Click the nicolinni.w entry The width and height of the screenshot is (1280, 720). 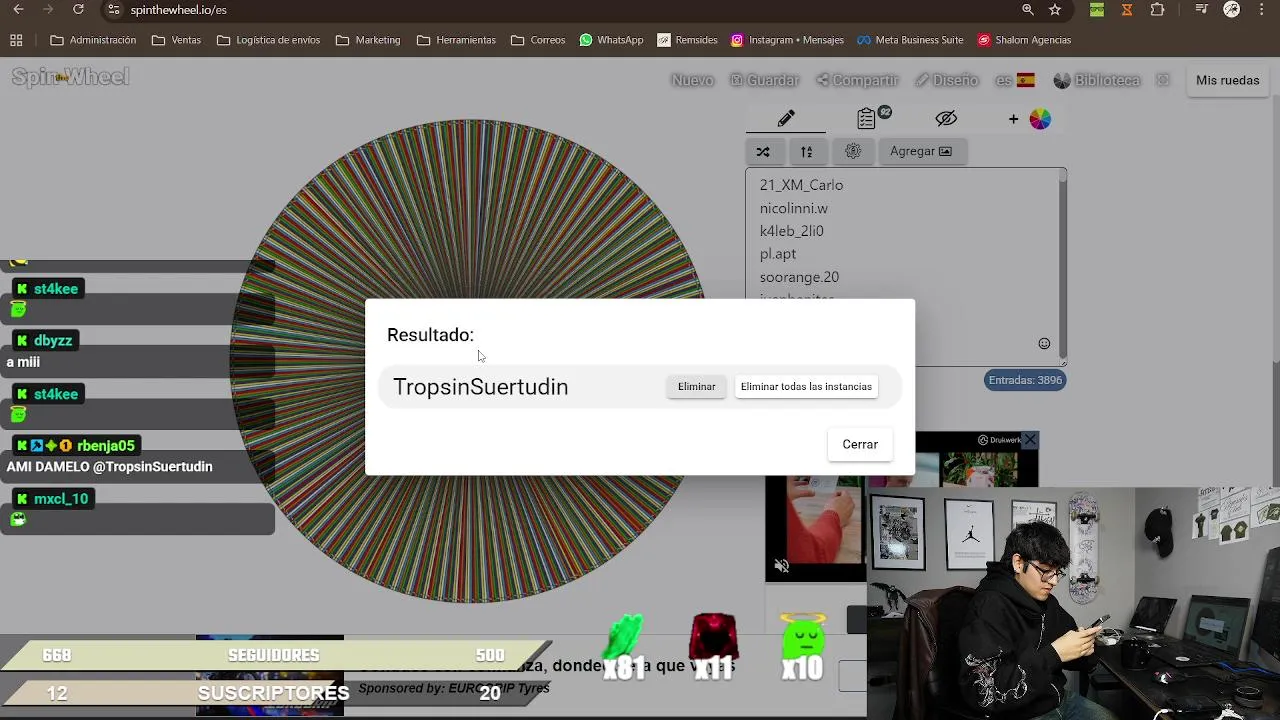pyautogui.click(x=793, y=208)
